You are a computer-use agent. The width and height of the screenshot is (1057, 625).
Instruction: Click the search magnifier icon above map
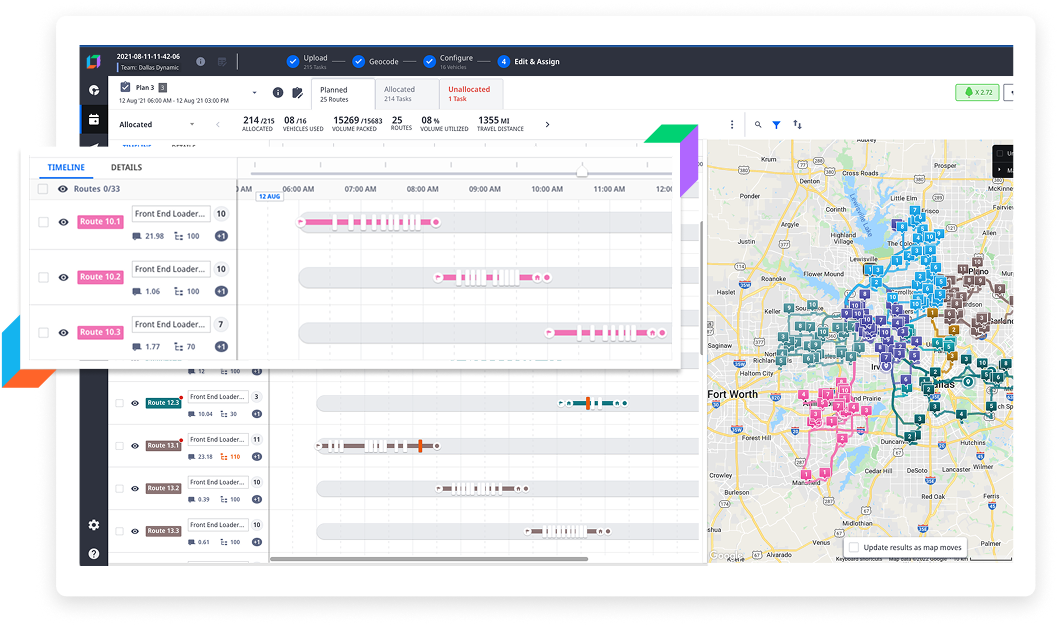pos(758,125)
